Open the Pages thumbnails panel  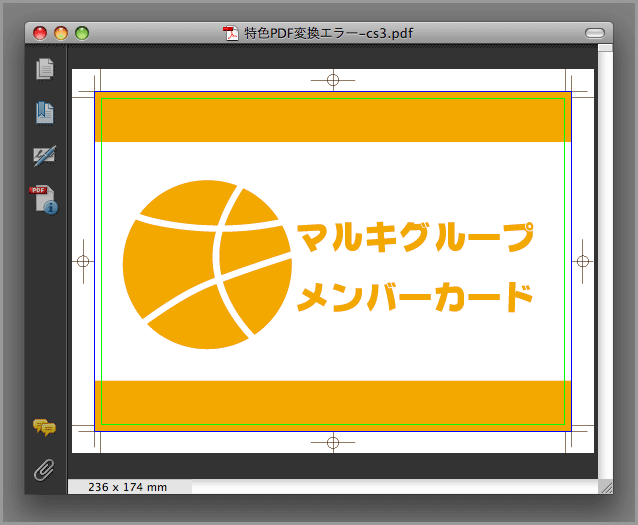pyautogui.click(x=45, y=69)
